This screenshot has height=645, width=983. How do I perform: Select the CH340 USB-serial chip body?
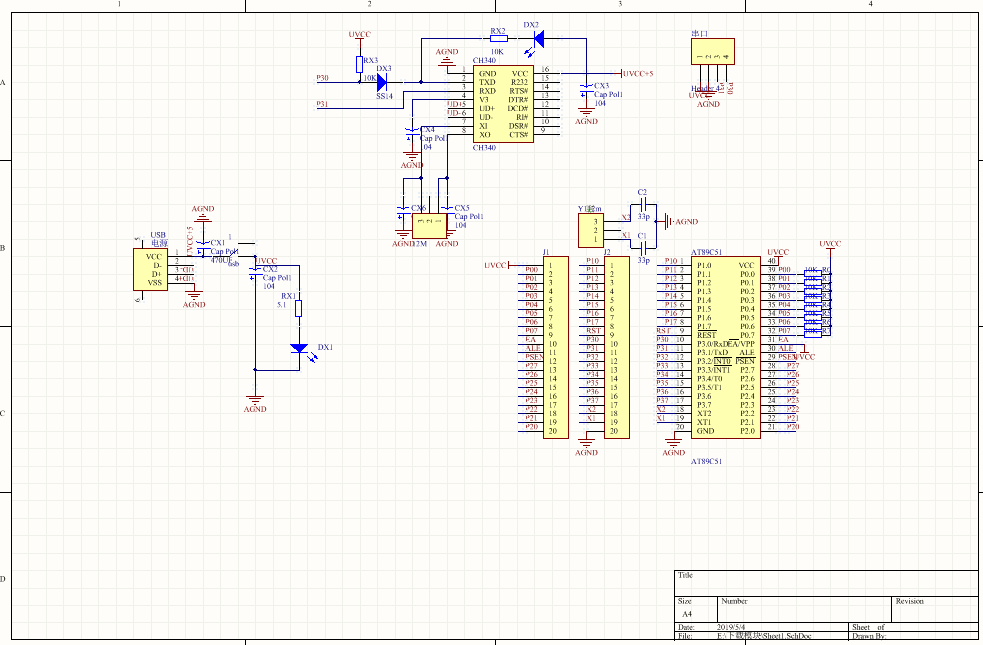[503, 104]
